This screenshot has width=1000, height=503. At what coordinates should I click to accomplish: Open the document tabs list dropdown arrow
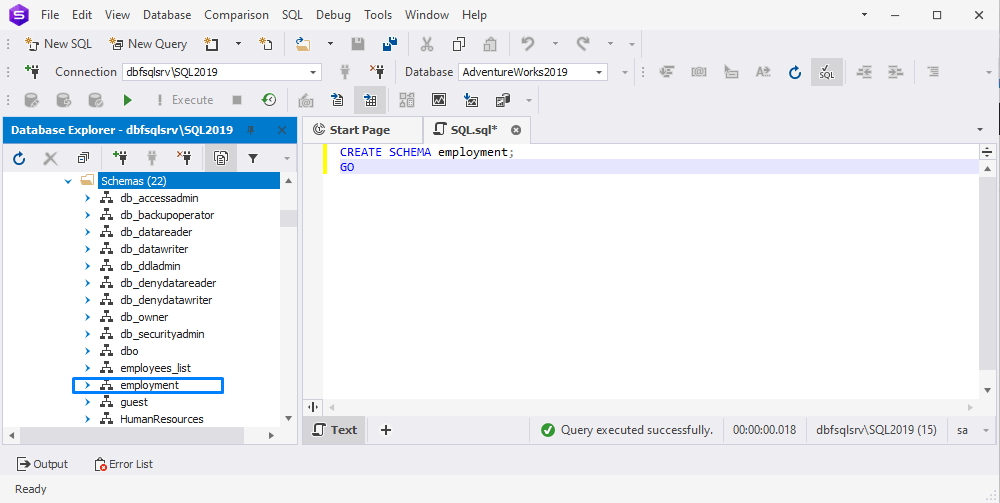pyautogui.click(x=980, y=130)
